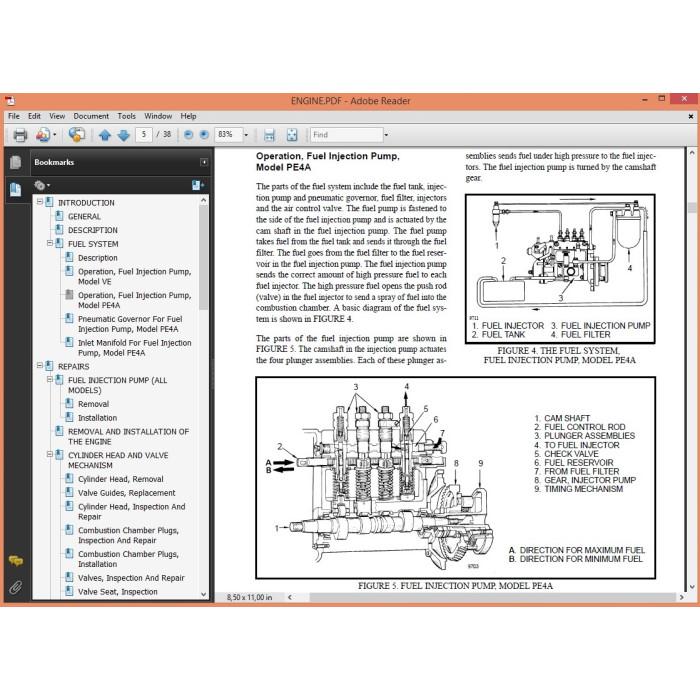The image size is (700, 700).
Task: Open the DESCRIPTION bookmark
Action: (93, 230)
